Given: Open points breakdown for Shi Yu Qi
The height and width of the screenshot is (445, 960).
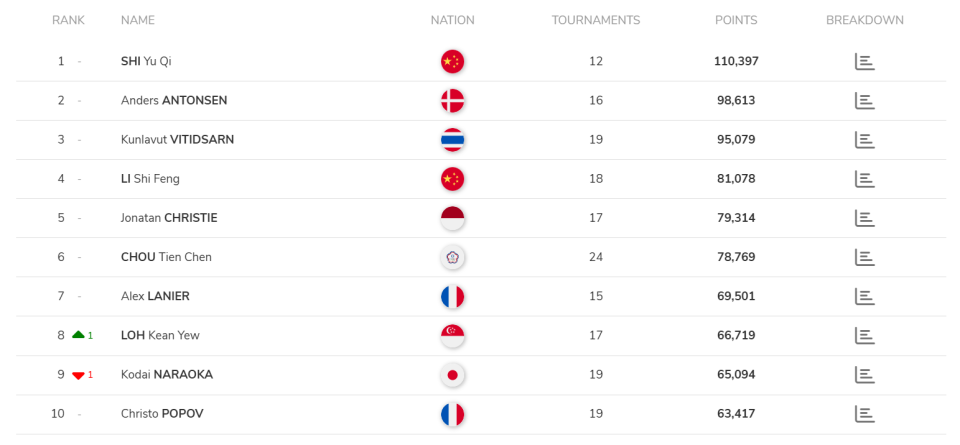Looking at the screenshot, I should 865,62.
